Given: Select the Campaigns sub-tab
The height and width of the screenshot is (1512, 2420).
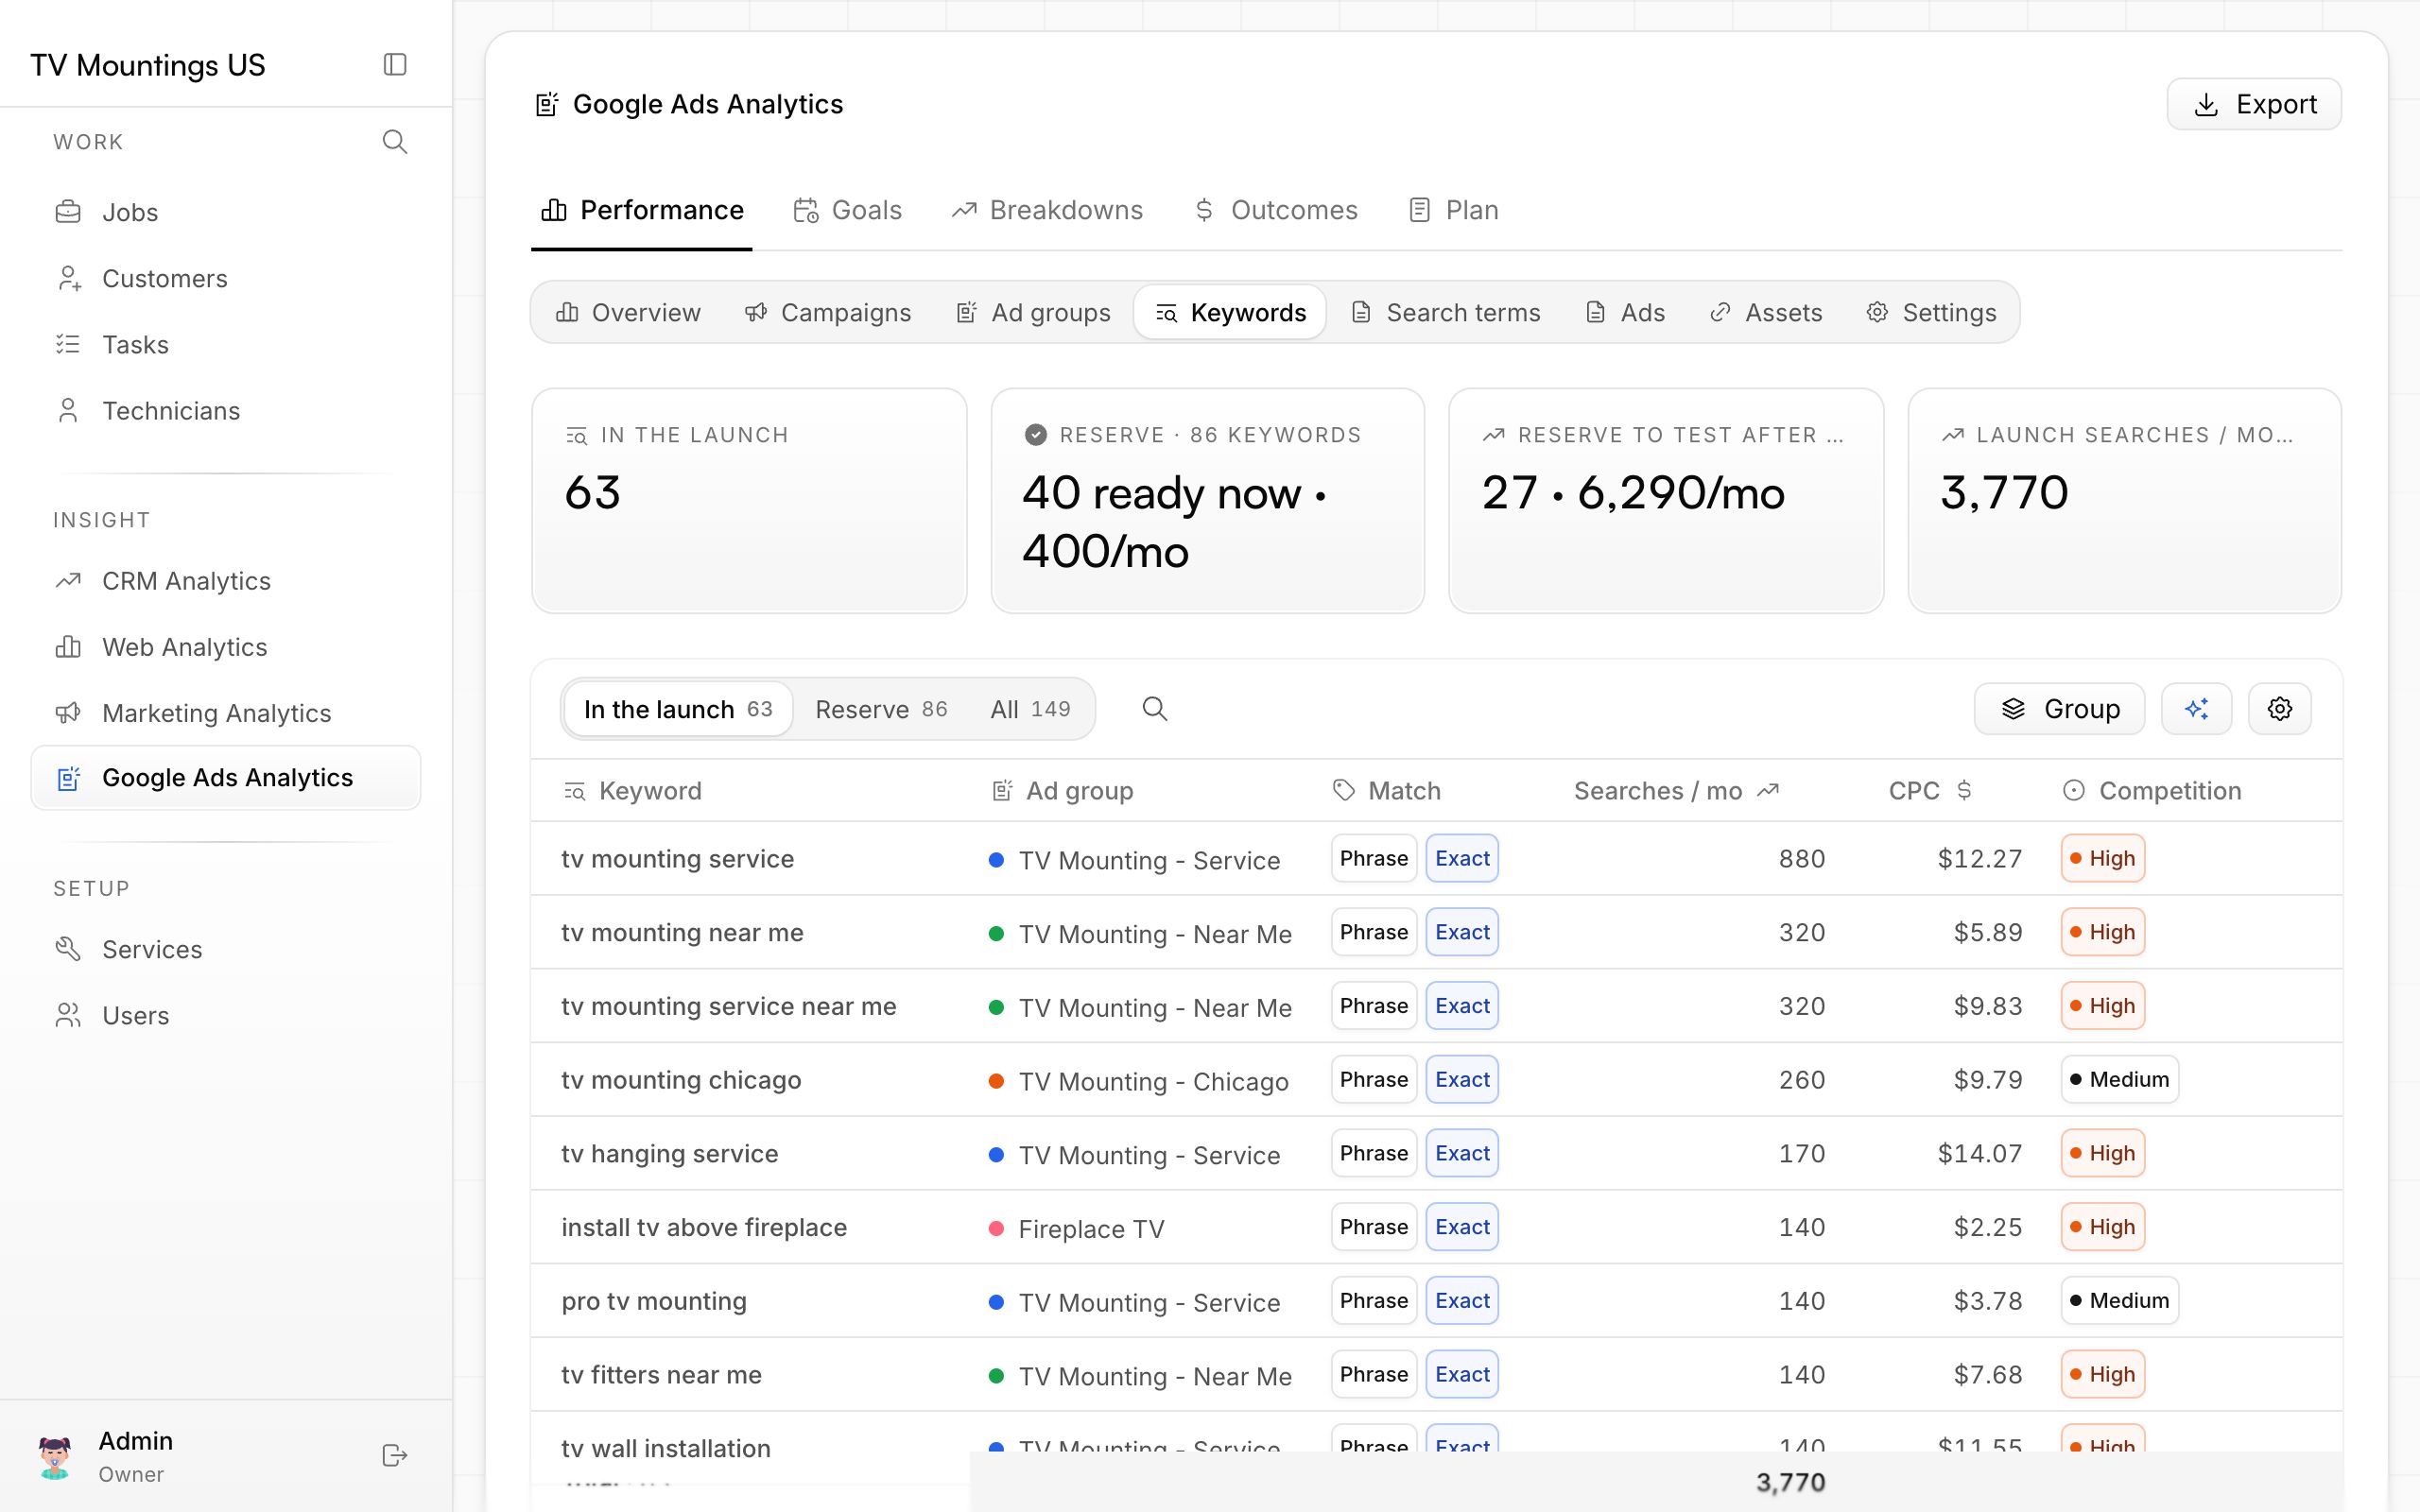Looking at the screenshot, I should 828,313.
